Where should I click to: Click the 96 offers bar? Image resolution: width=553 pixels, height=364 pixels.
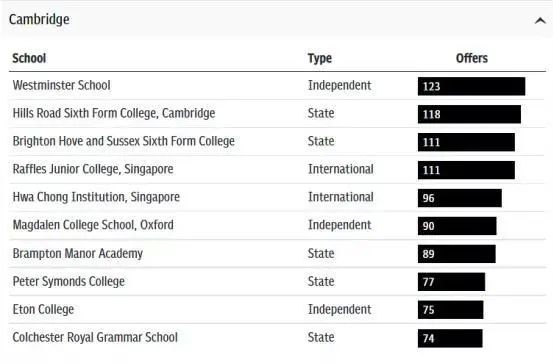(460, 198)
